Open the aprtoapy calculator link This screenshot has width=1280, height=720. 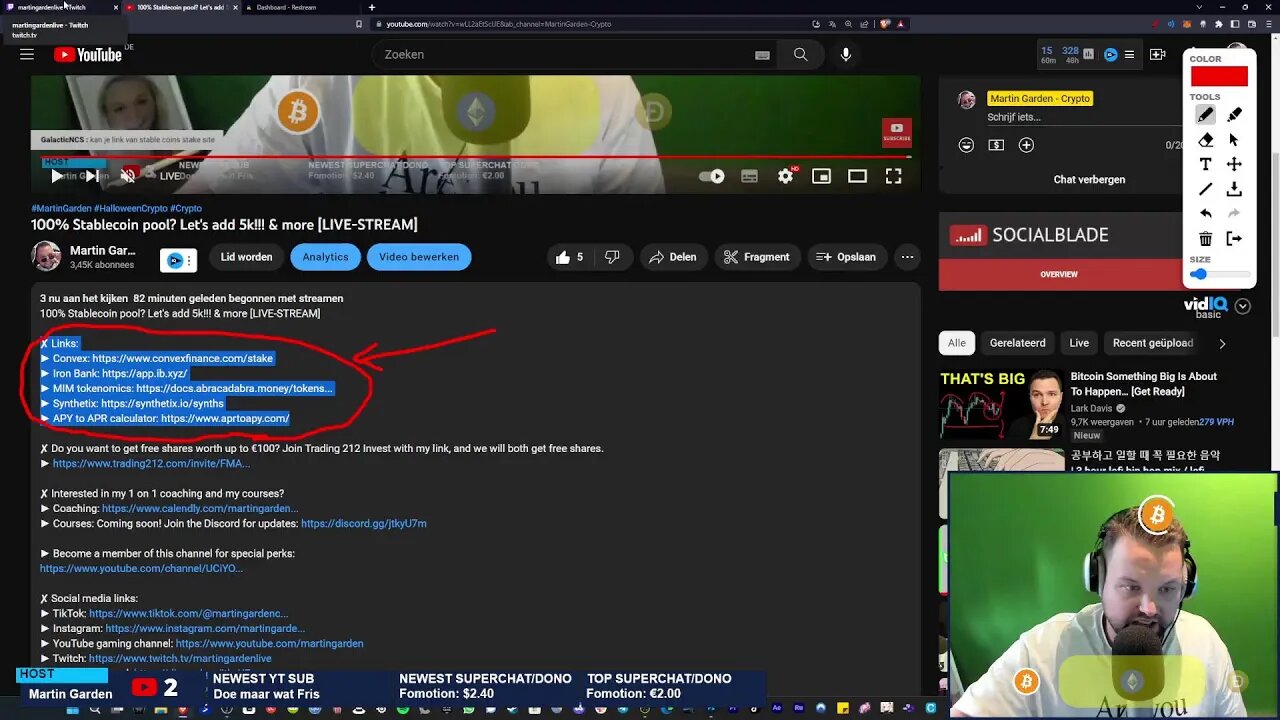tap(225, 418)
